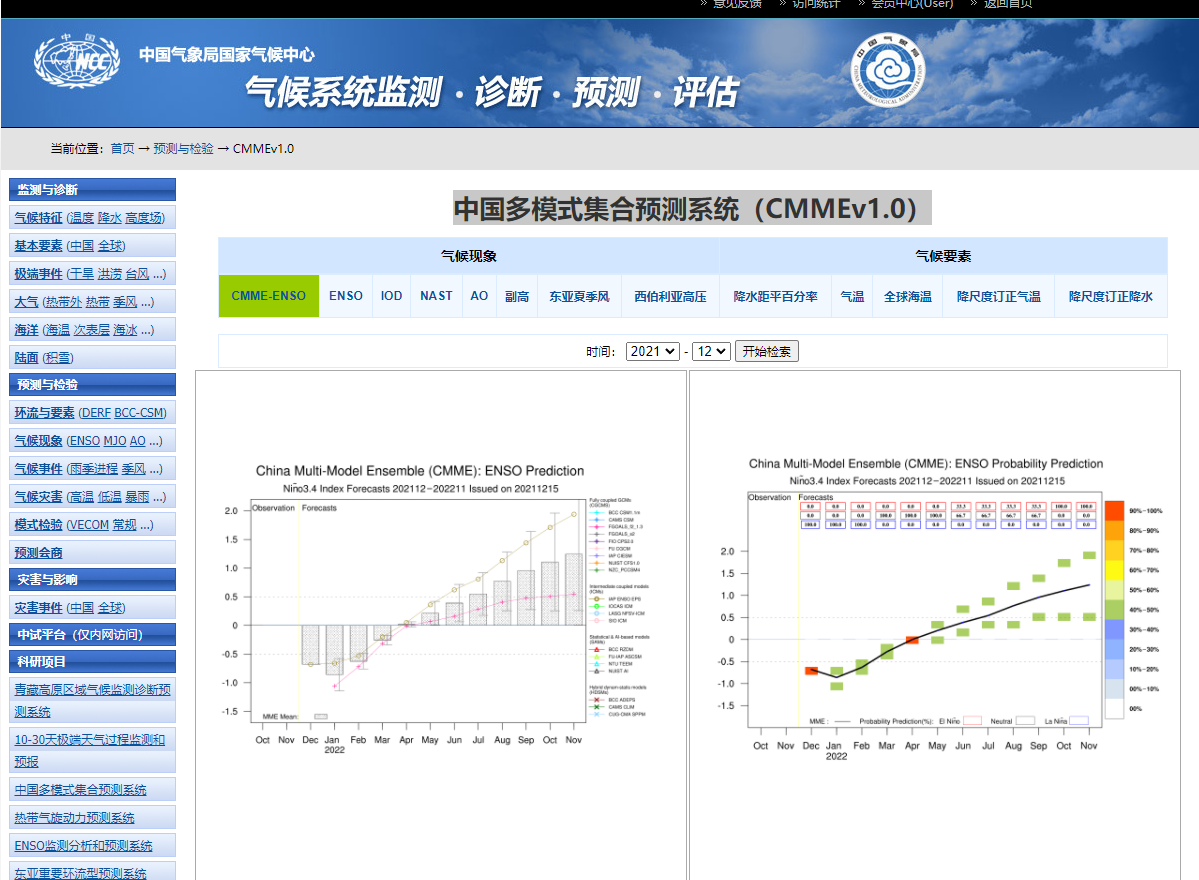
Task: Open the NAST tab
Action: pos(436,296)
